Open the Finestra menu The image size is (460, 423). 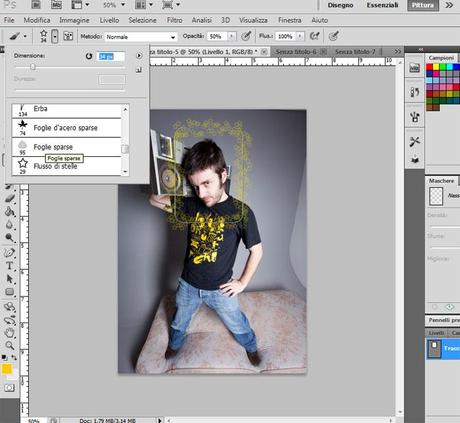(x=290, y=20)
